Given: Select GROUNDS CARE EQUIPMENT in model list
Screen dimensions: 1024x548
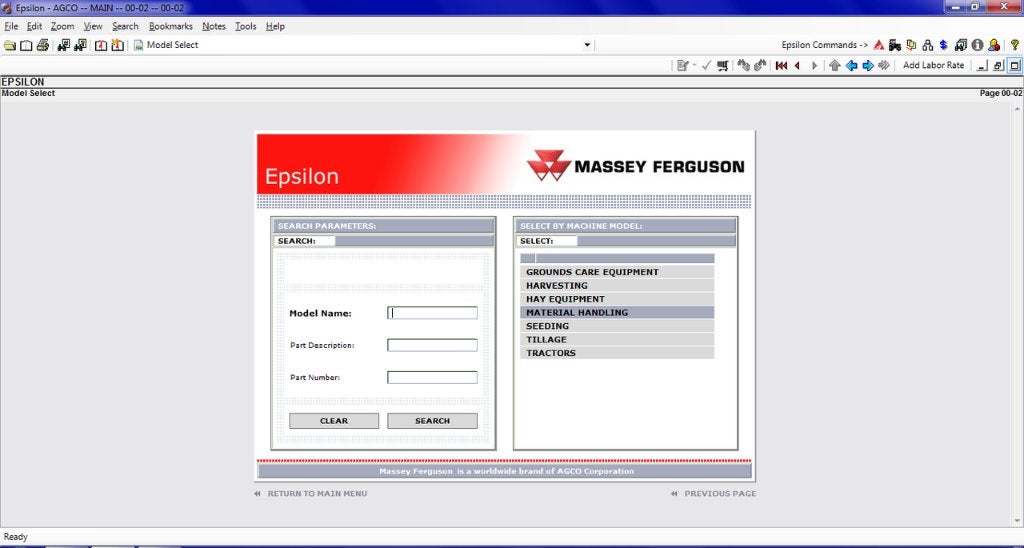Looking at the screenshot, I should [617, 272].
